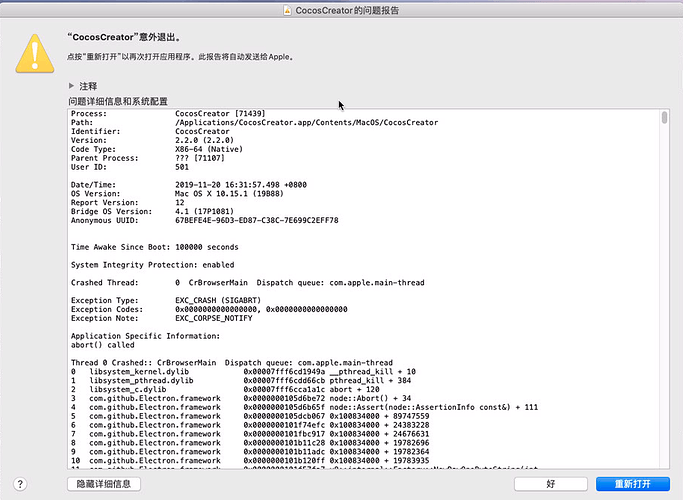Click stack frame 7 ending 24676631

(250, 434)
